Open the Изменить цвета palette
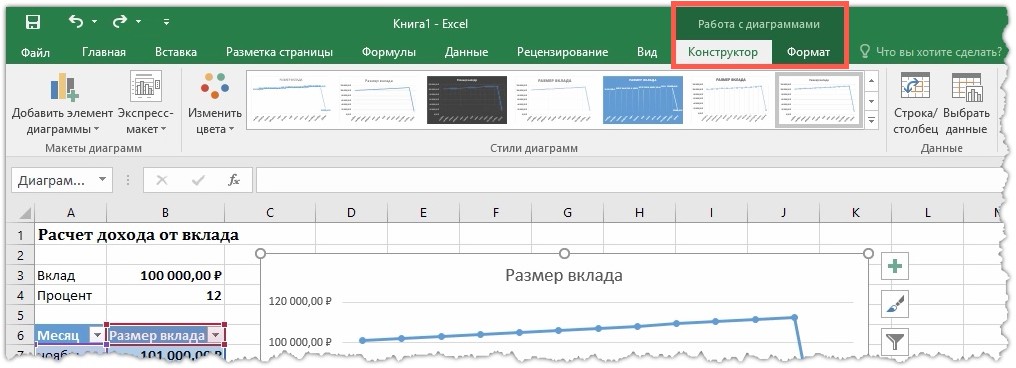The height and width of the screenshot is (368, 1016). click(x=215, y=104)
